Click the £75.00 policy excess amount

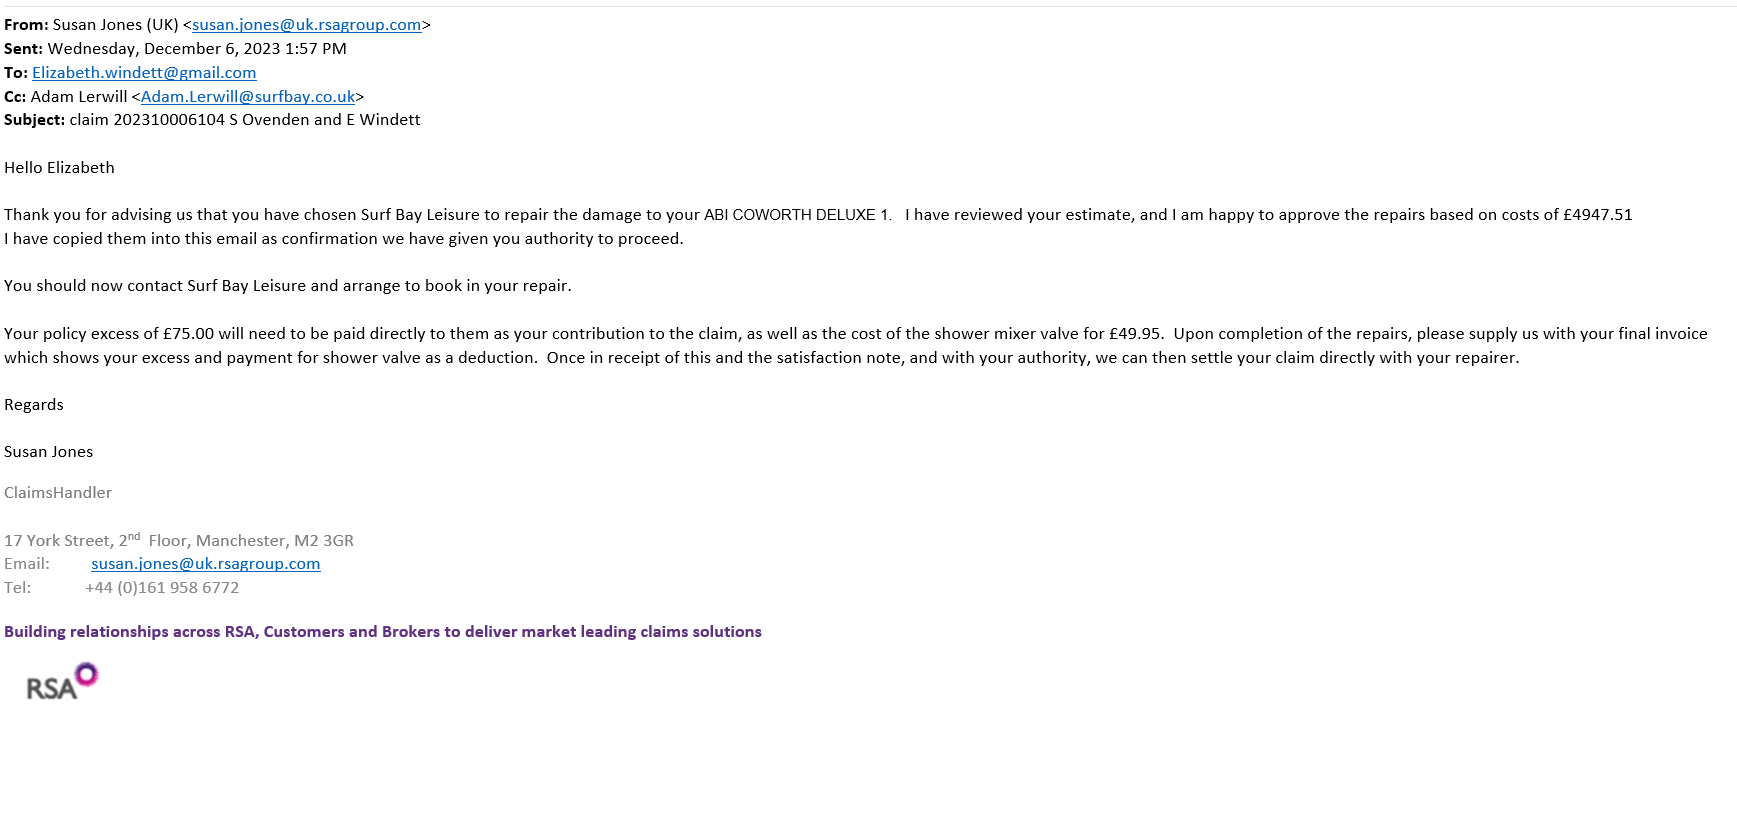click(x=188, y=334)
